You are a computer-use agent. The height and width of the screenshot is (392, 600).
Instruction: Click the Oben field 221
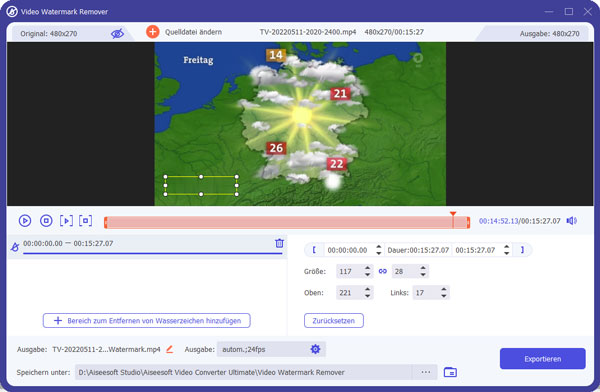349,293
